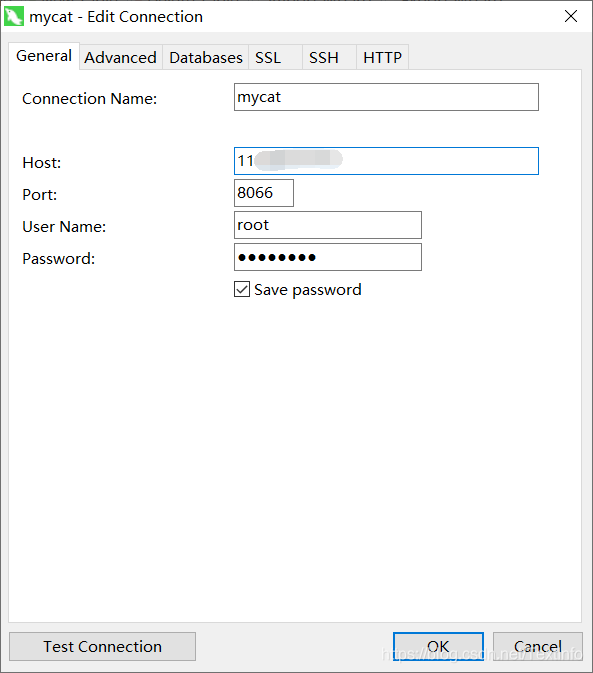
Task: Click the Connection Name field containing mycat
Action: (386, 97)
